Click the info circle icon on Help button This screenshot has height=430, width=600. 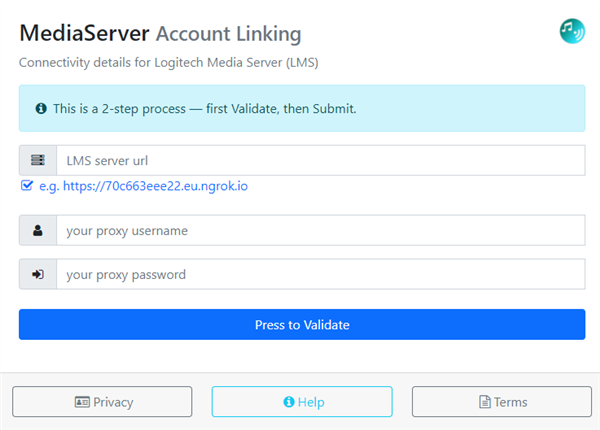tap(289, 402)
